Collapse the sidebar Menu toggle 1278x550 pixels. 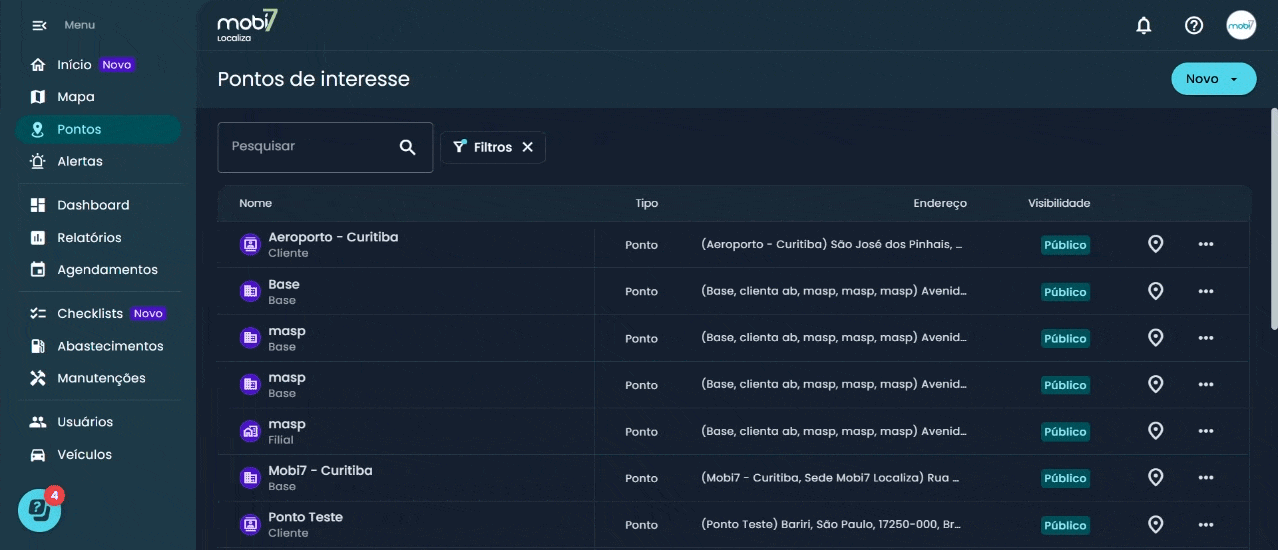[x=39, y=25]
